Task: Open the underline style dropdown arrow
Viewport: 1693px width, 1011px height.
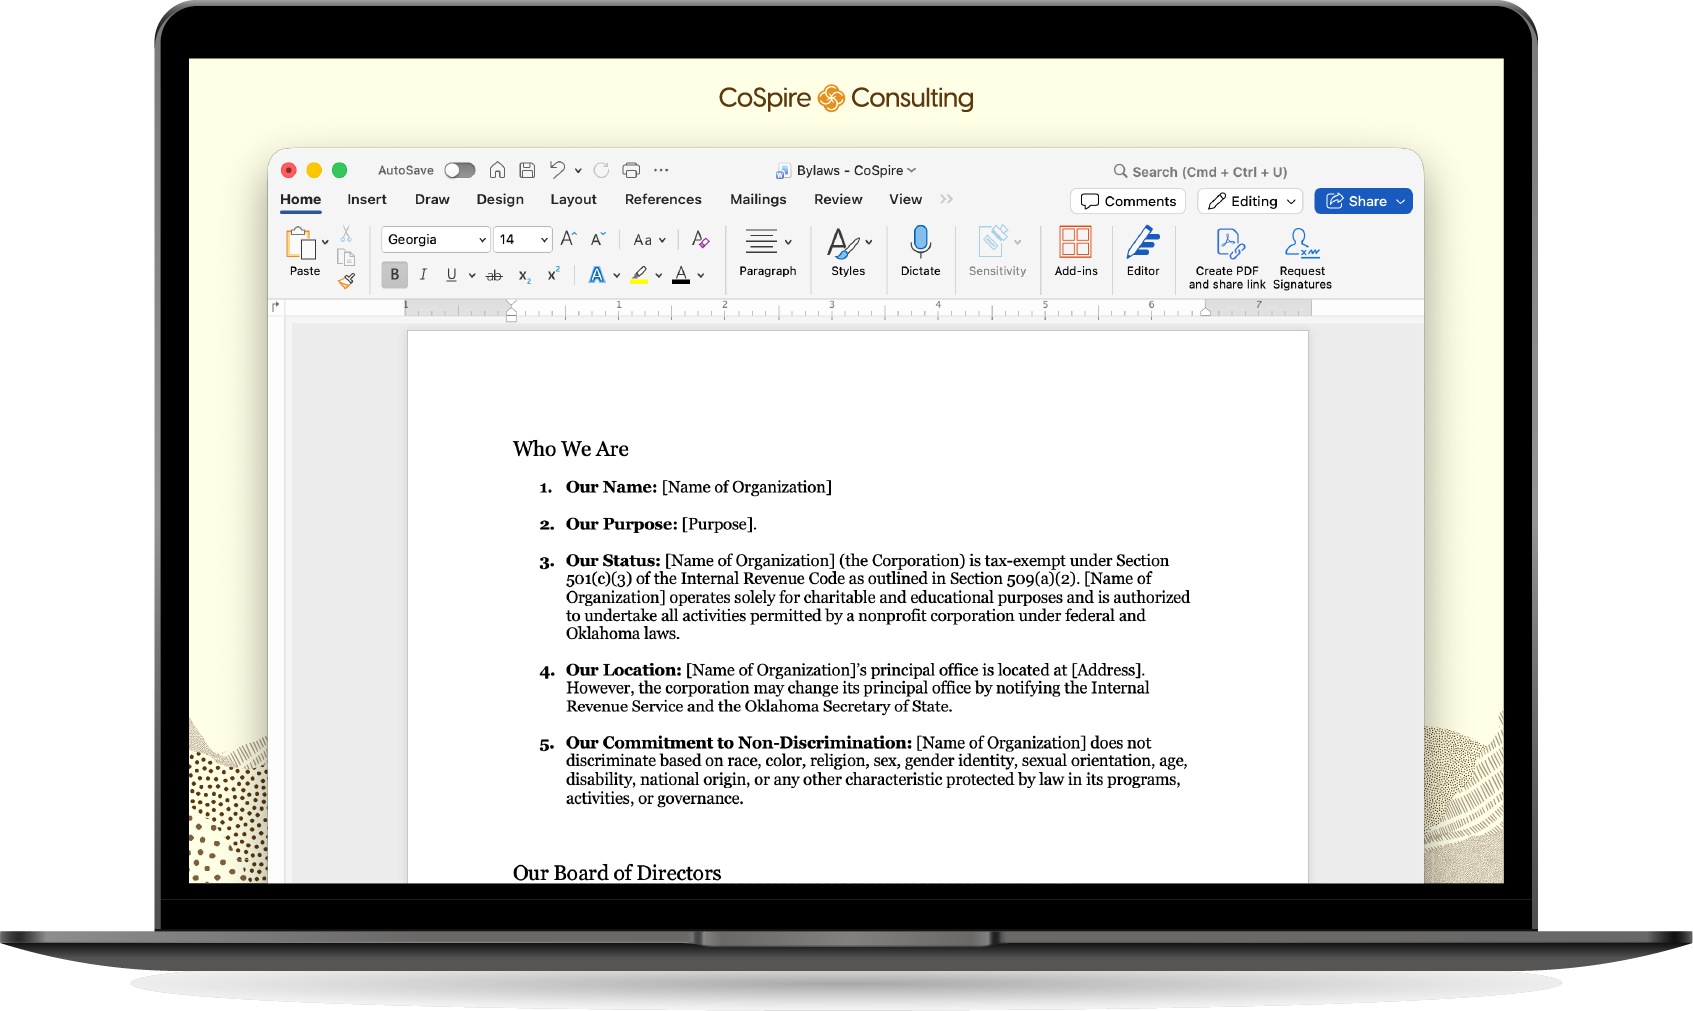Action: click(x=472, y=276)
